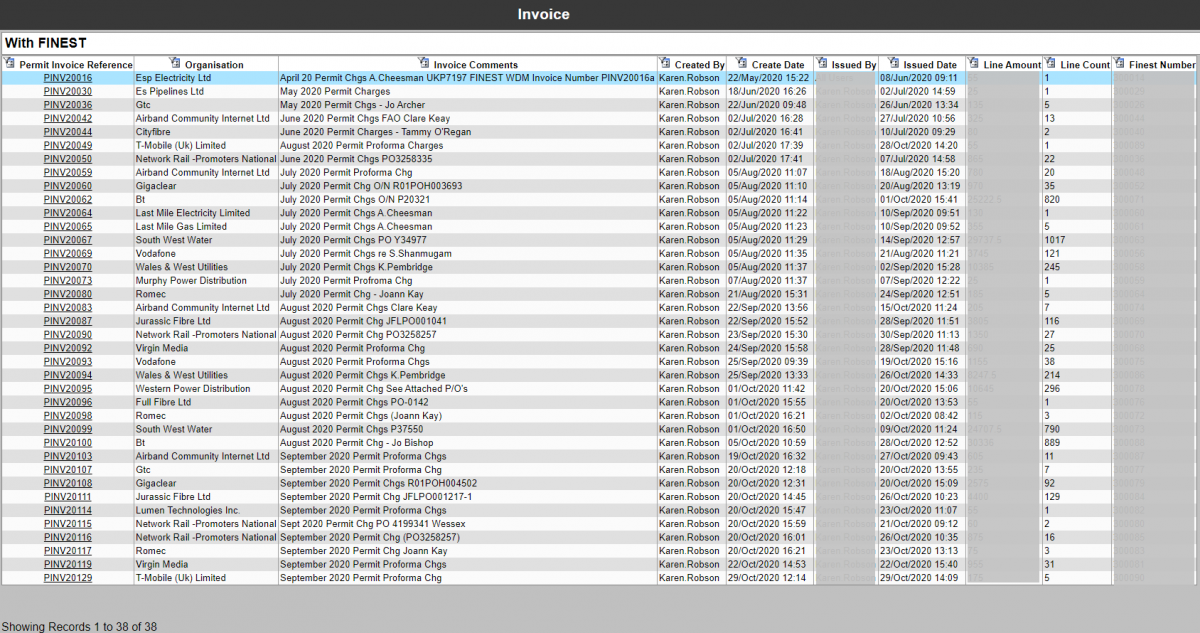Screen dimensions: 1200x633
Task: Sort by the Organisation column header text
Action: [x=214, y=65]
